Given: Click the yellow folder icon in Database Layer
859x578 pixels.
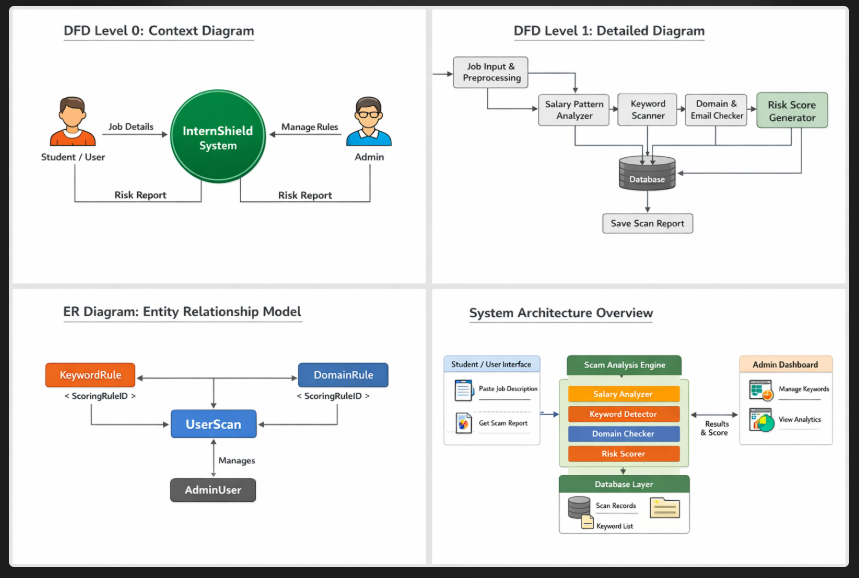Looking at the screenshot, I should tap(664, 508).
